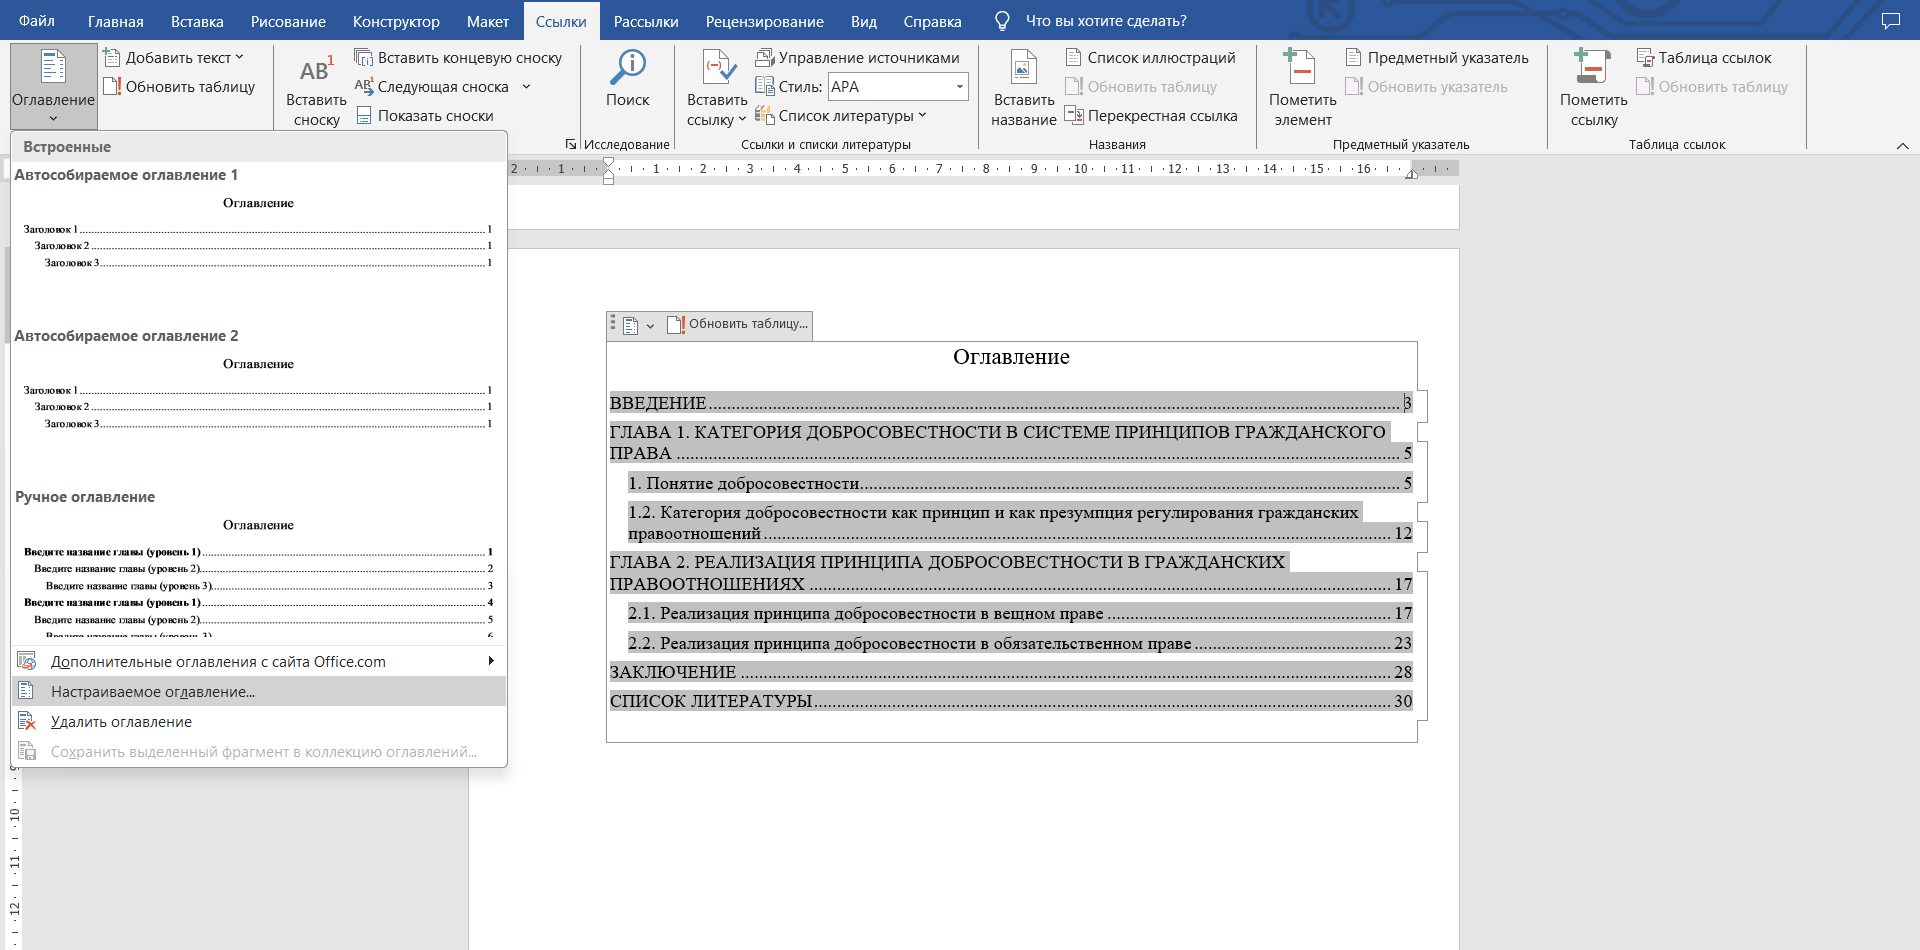Click Пометить ссылку button
The image size is (1920, 950).
tap(1593, 89)
